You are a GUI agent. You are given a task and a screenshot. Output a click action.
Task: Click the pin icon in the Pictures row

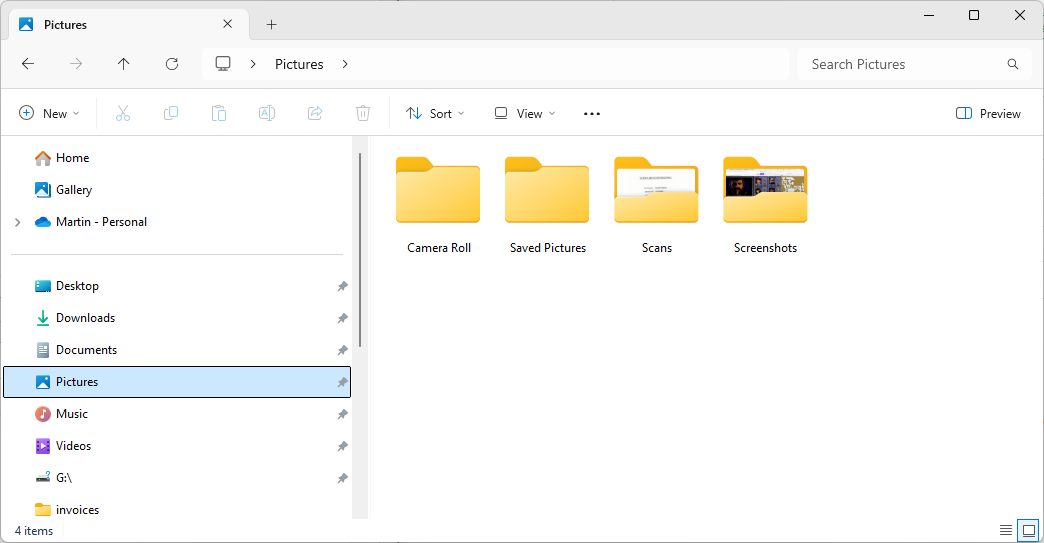tap(342, 382)
